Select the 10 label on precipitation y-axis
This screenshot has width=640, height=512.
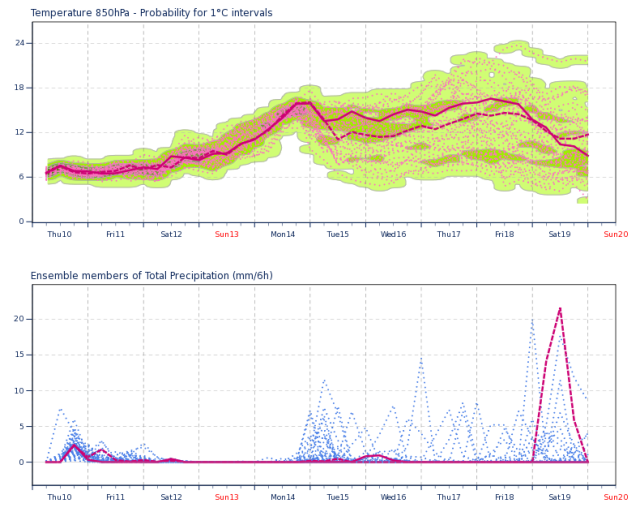20,391
